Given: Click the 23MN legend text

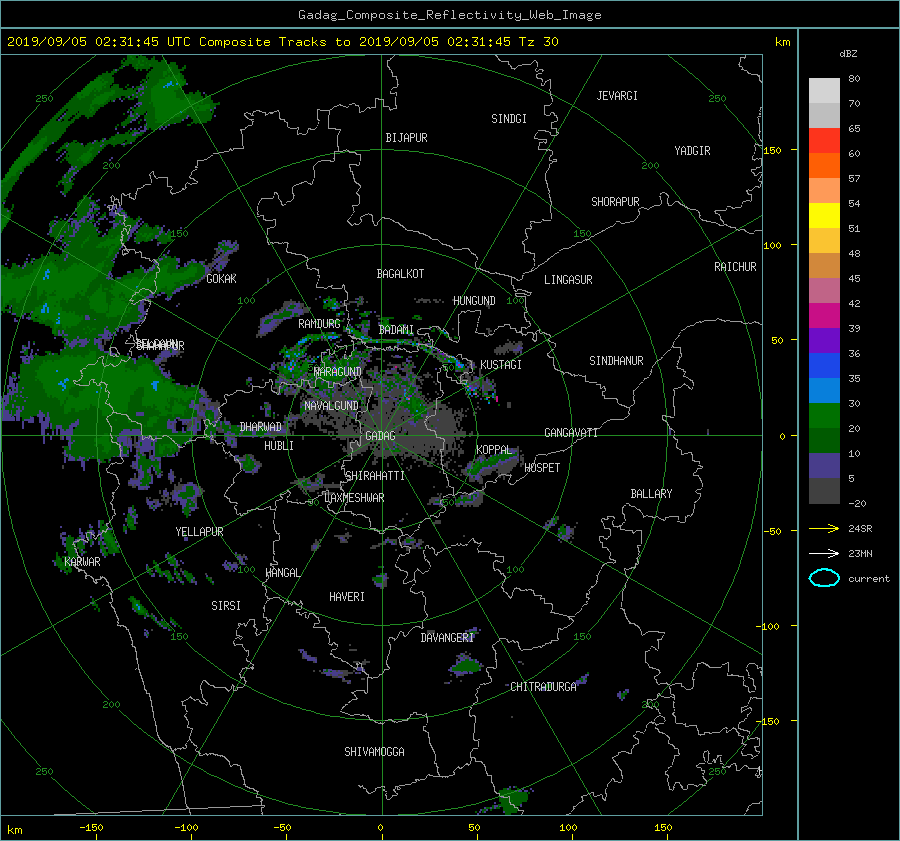Looking at the screenshot, I should pyautogui.click(x=860, y=554).
